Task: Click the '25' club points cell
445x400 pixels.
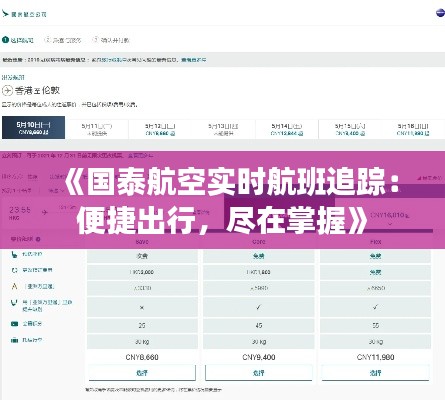Action: (142, 325)
